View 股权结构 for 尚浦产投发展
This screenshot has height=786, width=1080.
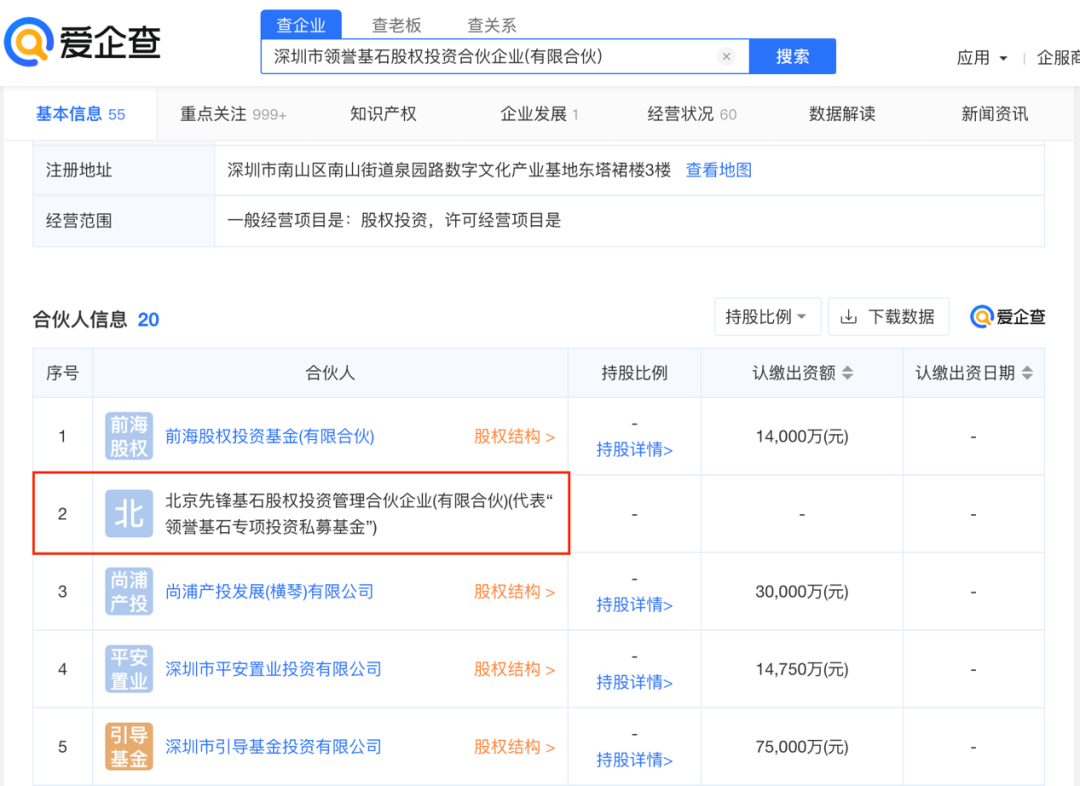[514, 592]
